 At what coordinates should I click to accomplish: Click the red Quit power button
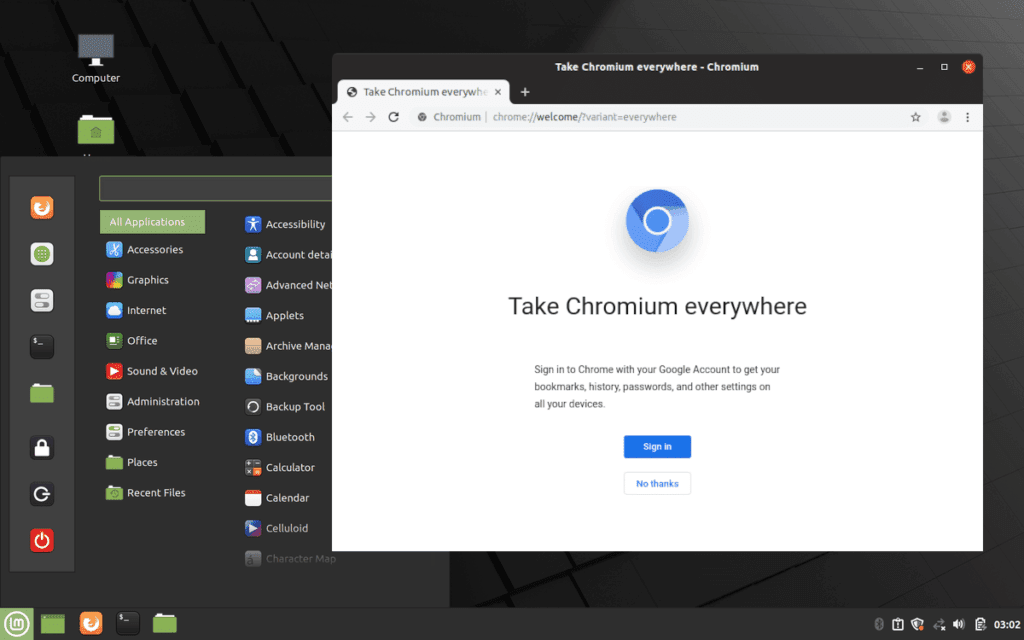(41, 541)
